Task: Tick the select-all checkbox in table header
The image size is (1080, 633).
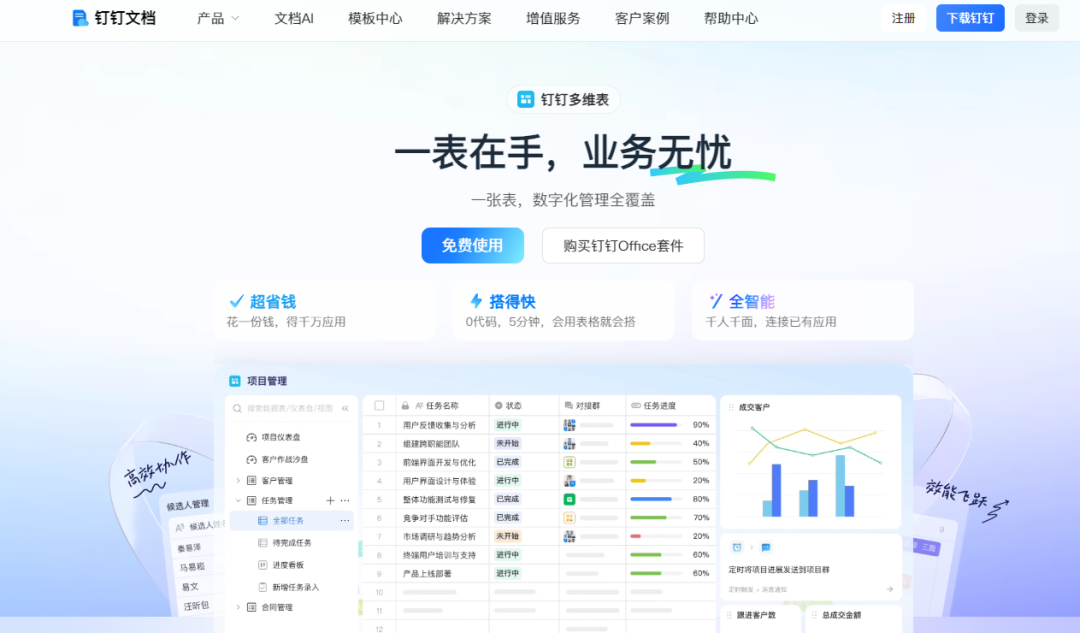Action: pyautogui.click(x=380, y=406)
